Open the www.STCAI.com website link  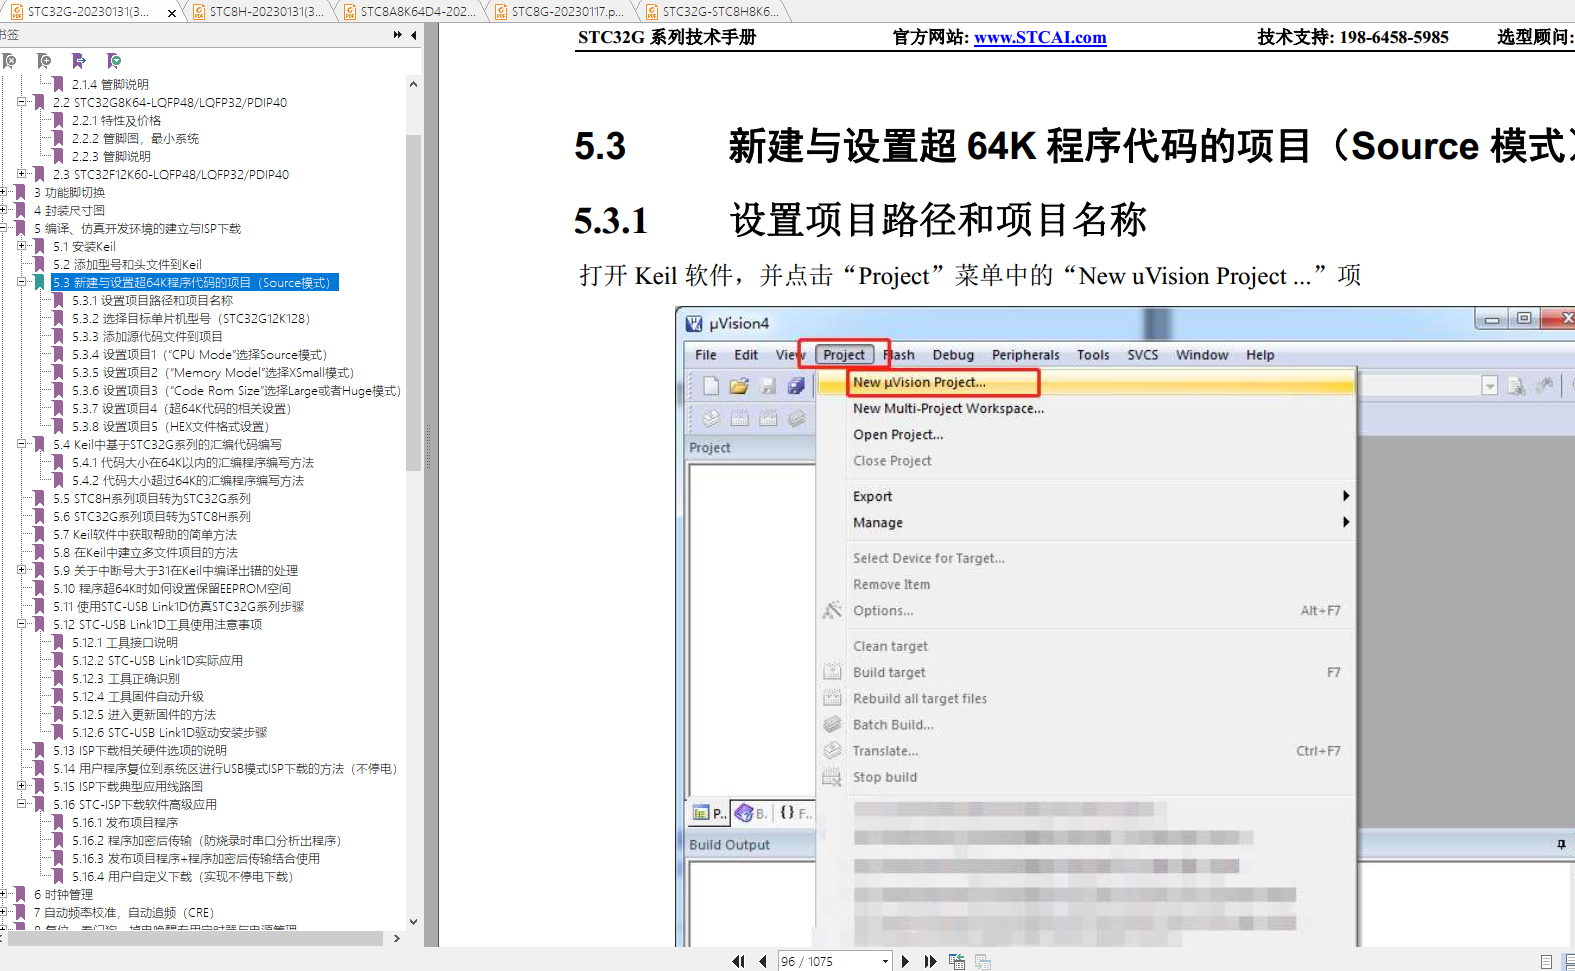[1040, 38]
